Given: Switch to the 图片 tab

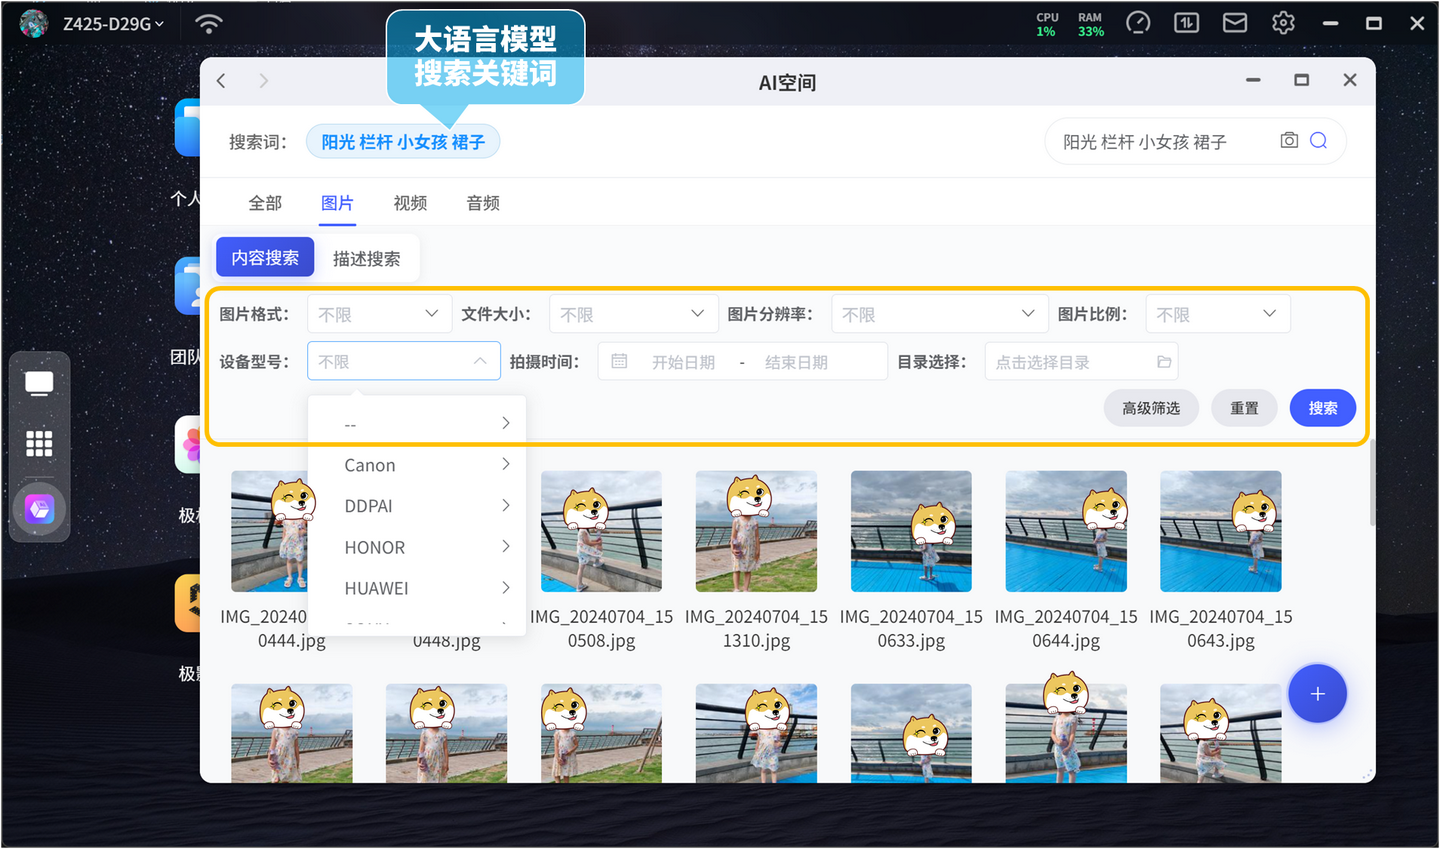Looking at the screenshot, I should [x=338, y=203].
